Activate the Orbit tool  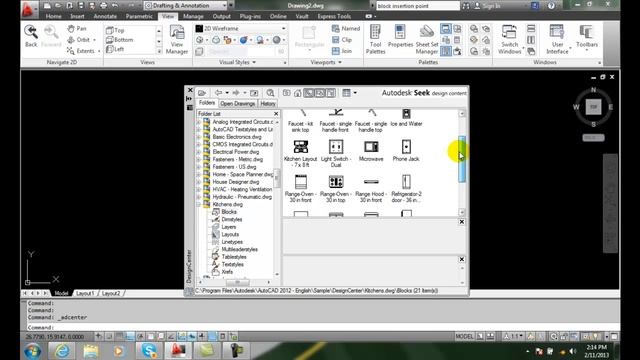[x=78, y=40]
